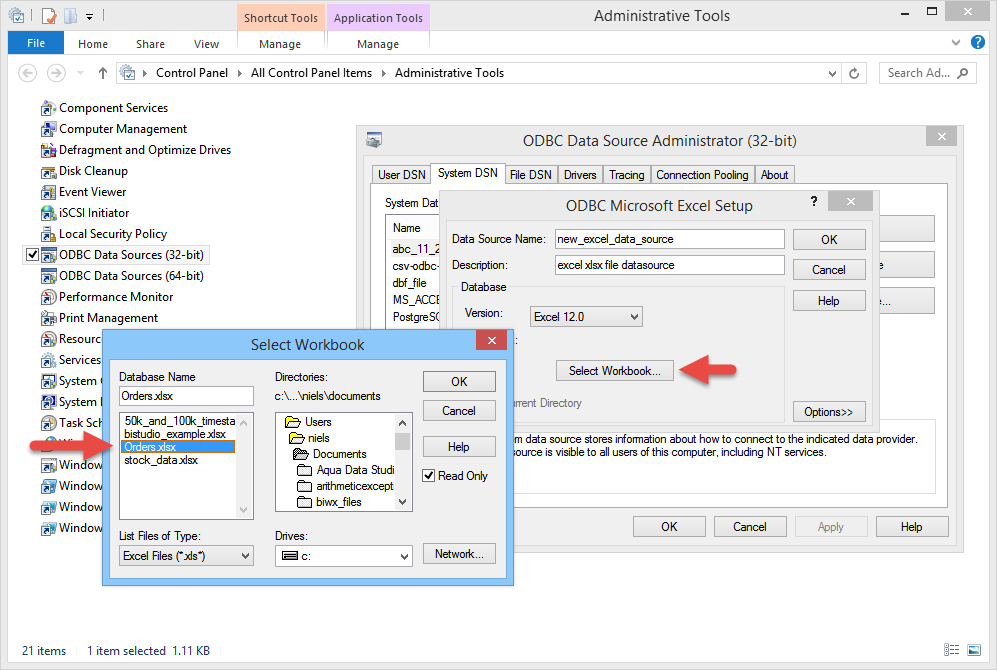
Task: Open the Explorer help question mark icon
Action: click(x=977, y=43)
